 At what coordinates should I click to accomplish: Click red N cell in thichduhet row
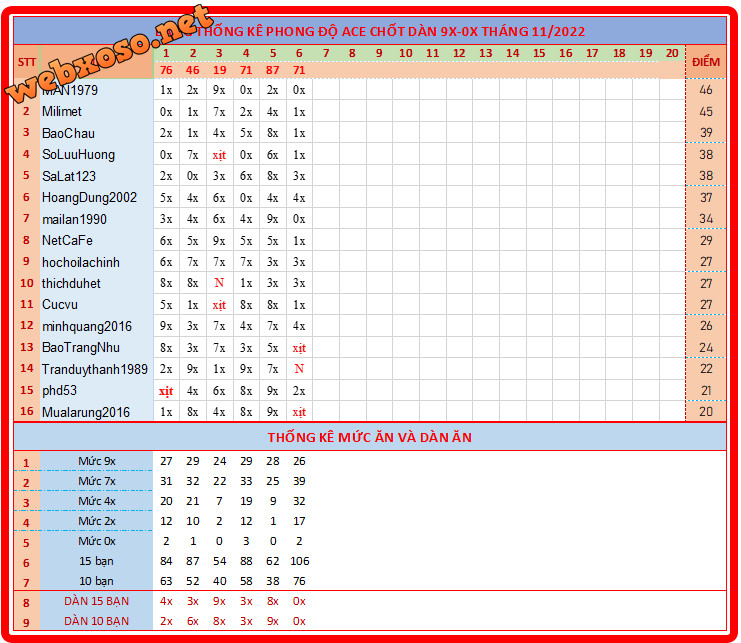[x=219, y=283]
